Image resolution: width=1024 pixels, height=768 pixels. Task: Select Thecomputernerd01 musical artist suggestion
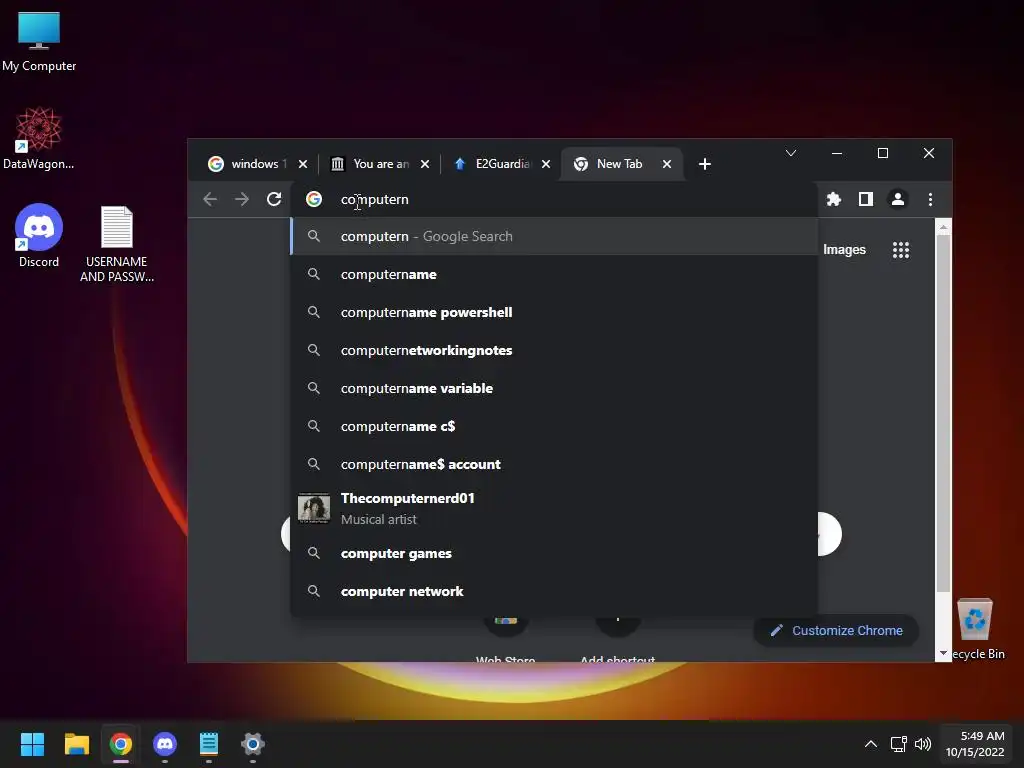coord(554,508)
